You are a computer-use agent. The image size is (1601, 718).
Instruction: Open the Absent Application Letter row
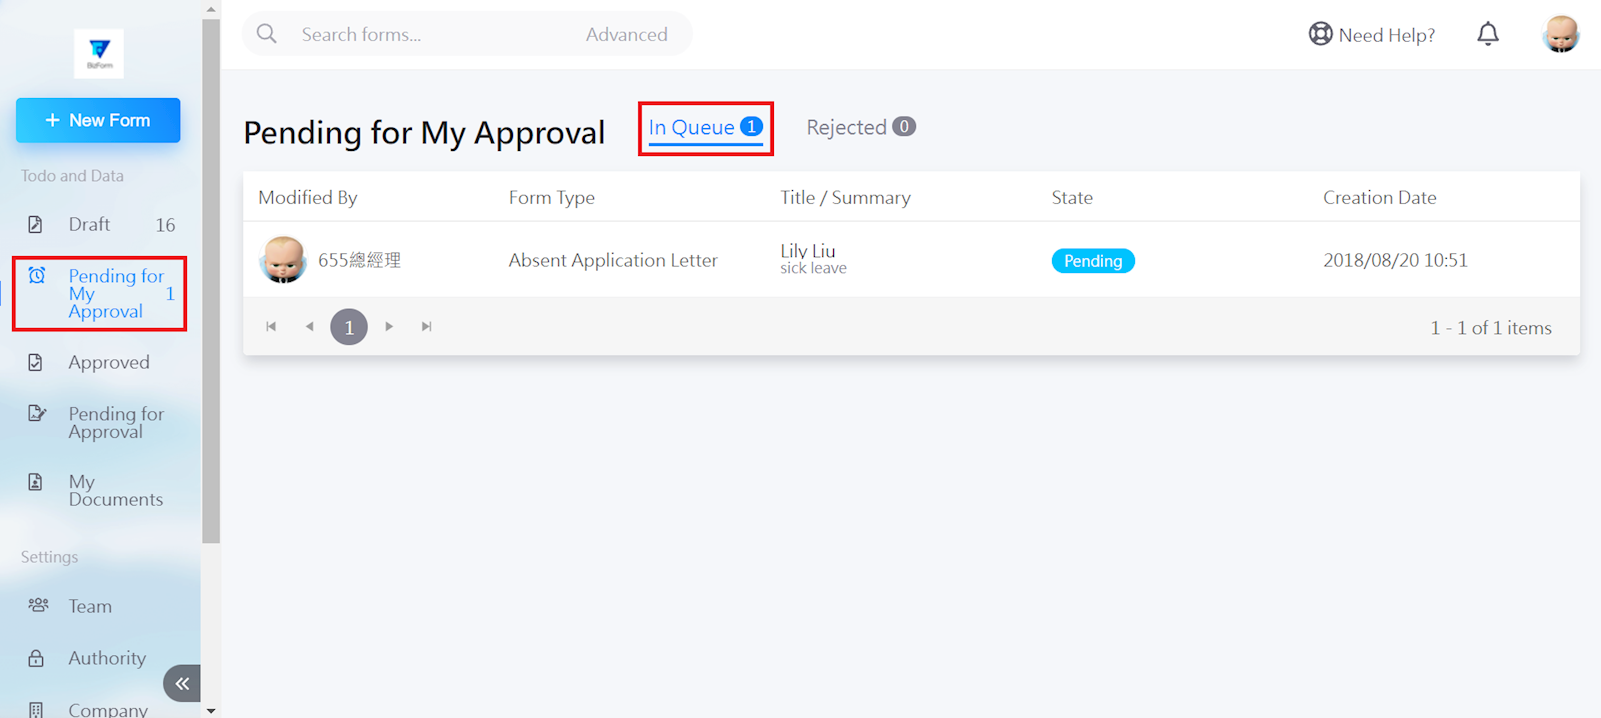tap(911, 260)
